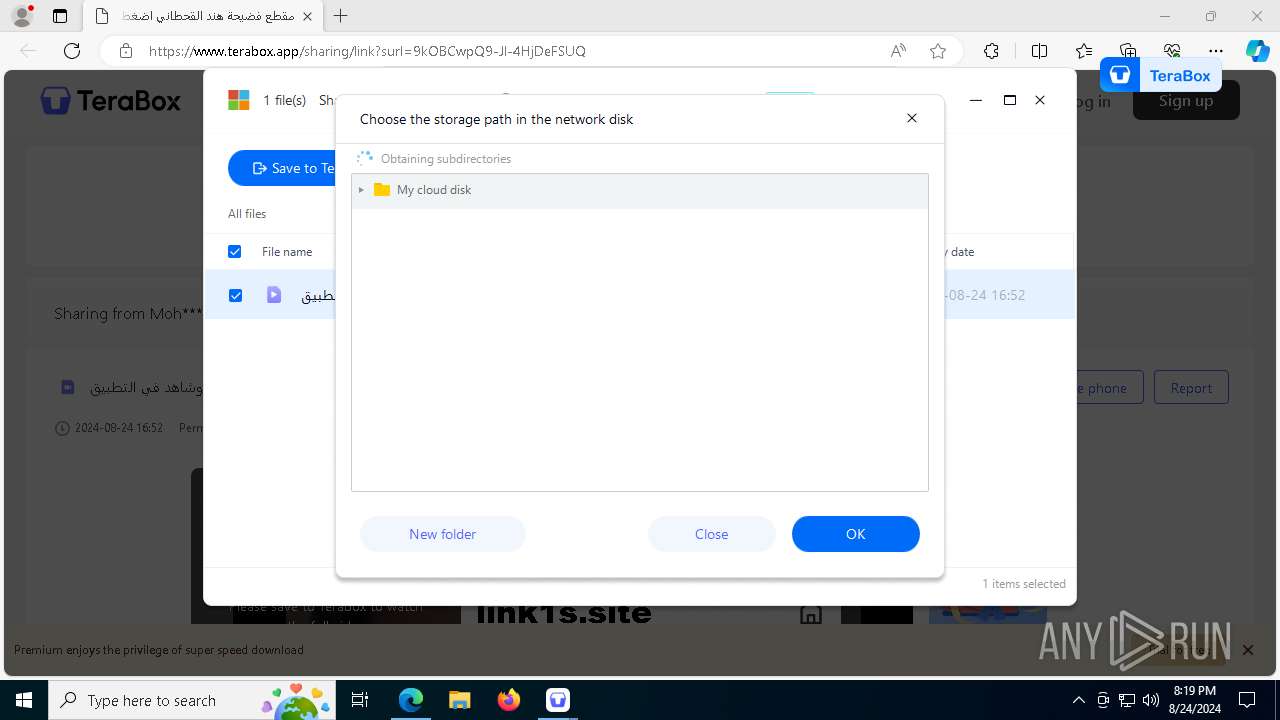The image size is (1280, 720).
Task: Close the TeraBox share window
Action: click(1040, 100)
